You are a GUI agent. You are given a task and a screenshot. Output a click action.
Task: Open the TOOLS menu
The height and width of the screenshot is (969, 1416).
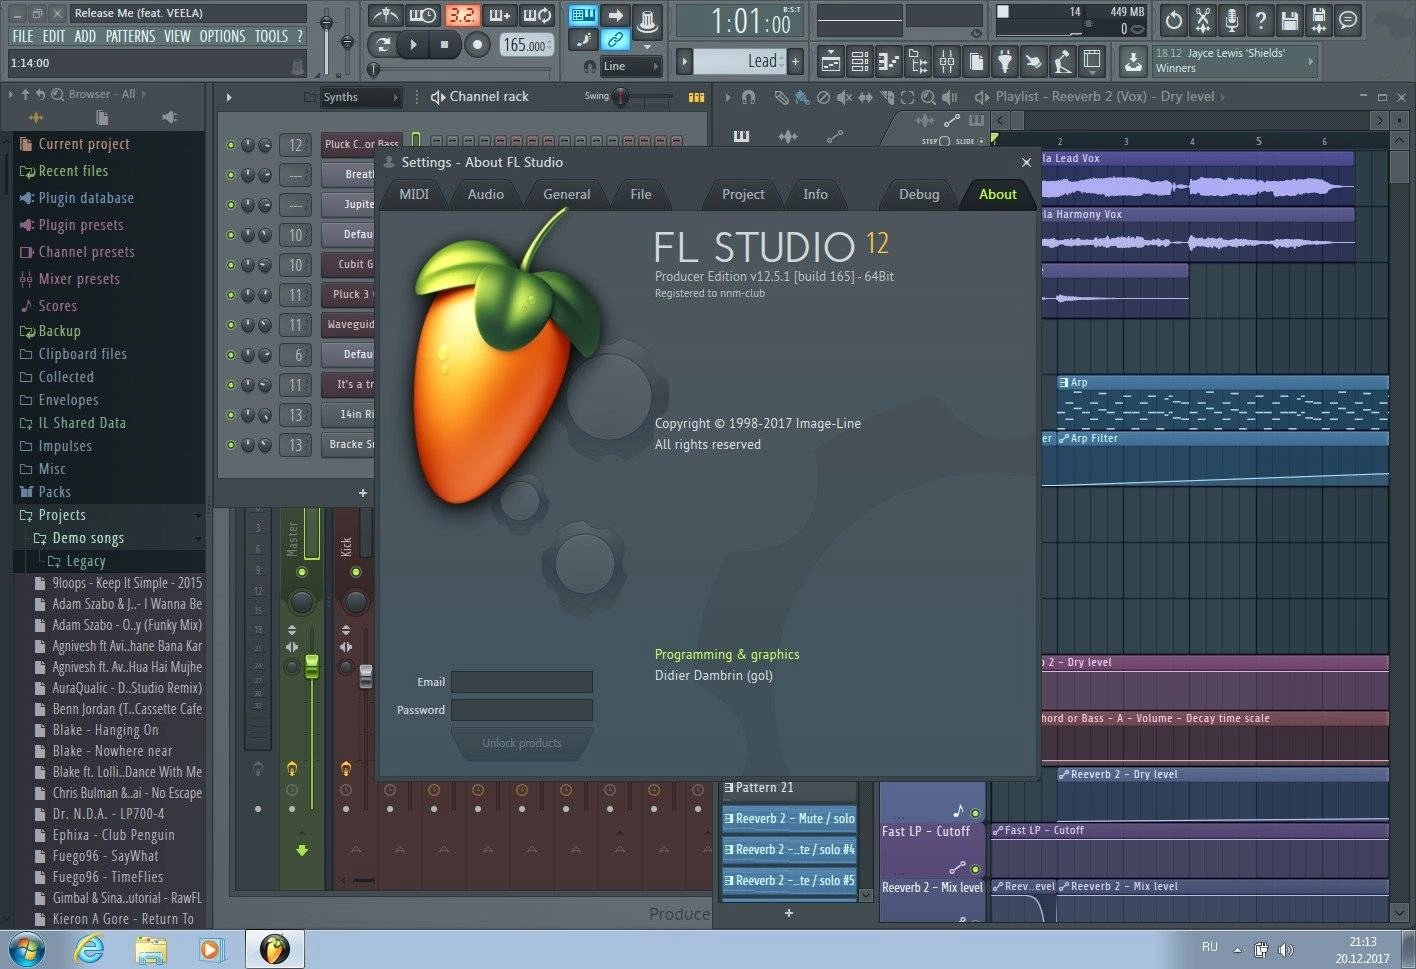tap(271, 36)
